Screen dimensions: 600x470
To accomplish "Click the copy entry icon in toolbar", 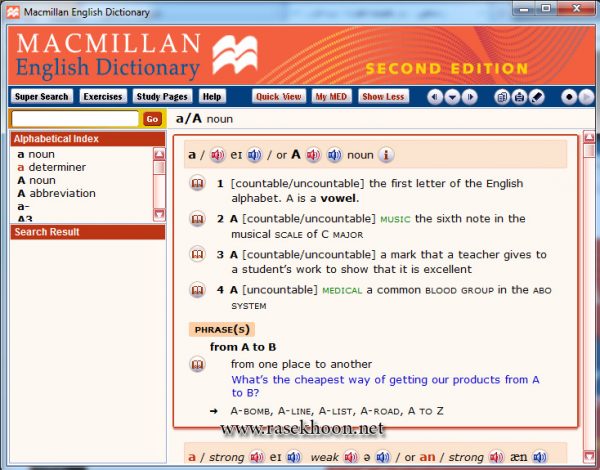I will (502, 97).
